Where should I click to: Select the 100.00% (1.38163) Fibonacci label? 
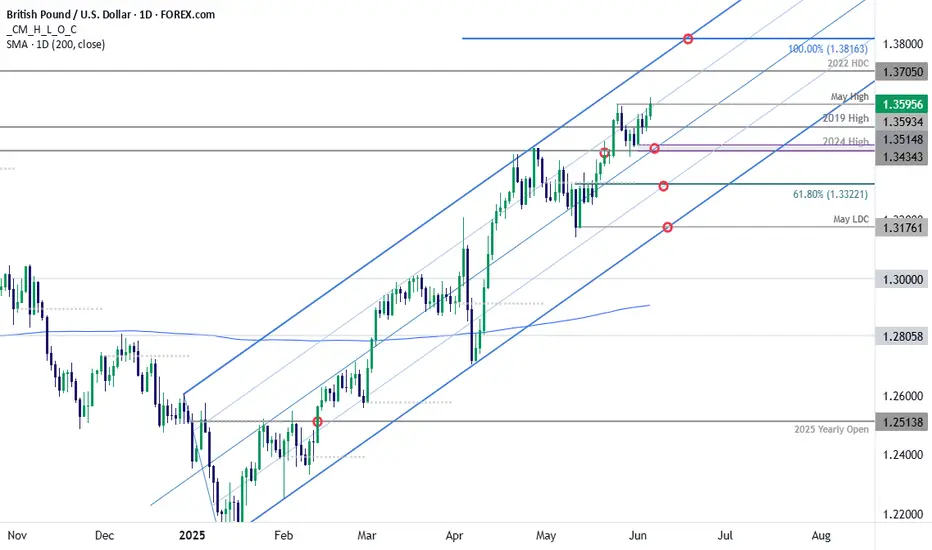pyautogui.click(x=828, y=49)
